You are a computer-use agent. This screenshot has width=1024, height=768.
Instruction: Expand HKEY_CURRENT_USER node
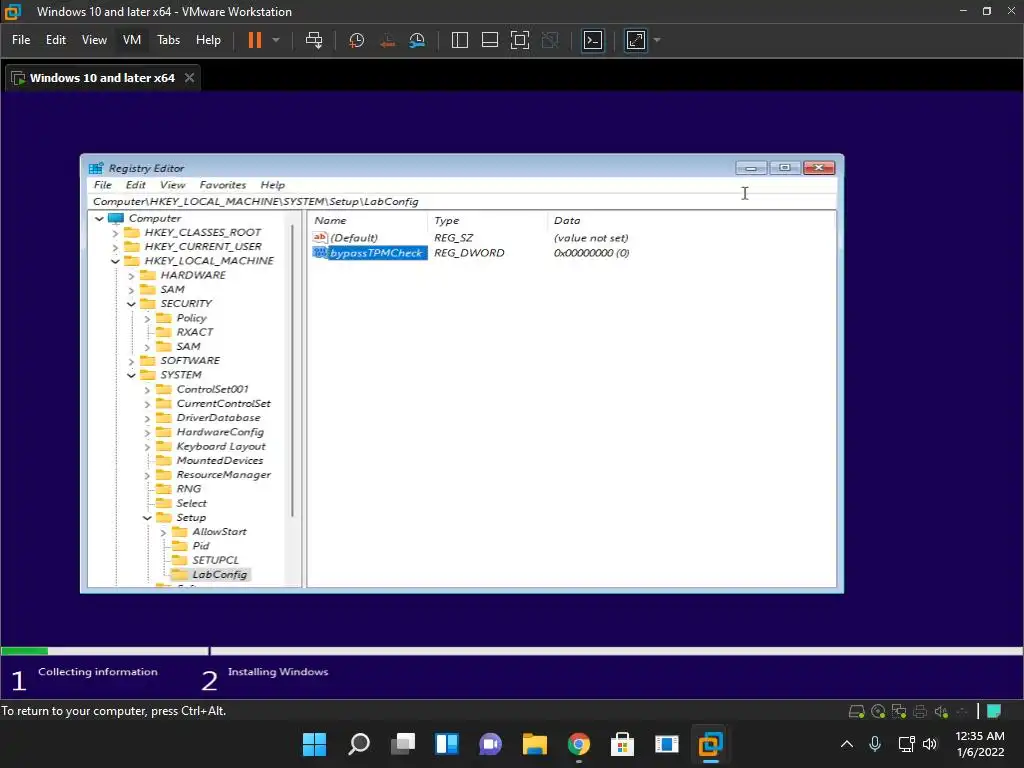pos(115,248)
